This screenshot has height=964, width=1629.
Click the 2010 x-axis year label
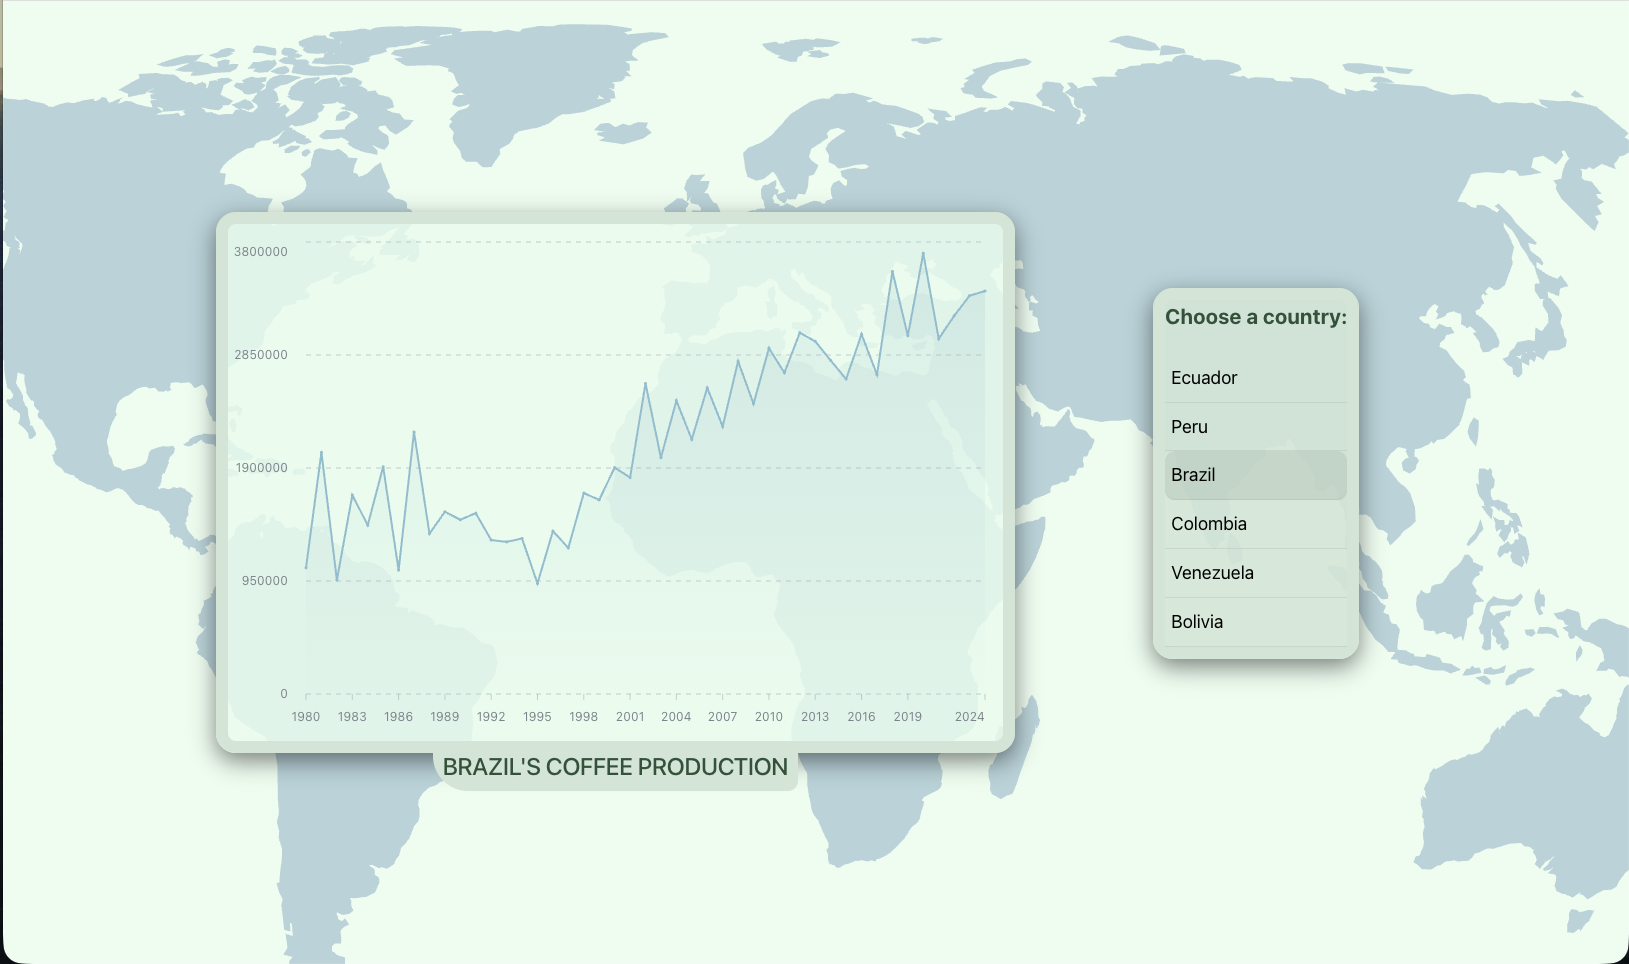click(769, 717)
